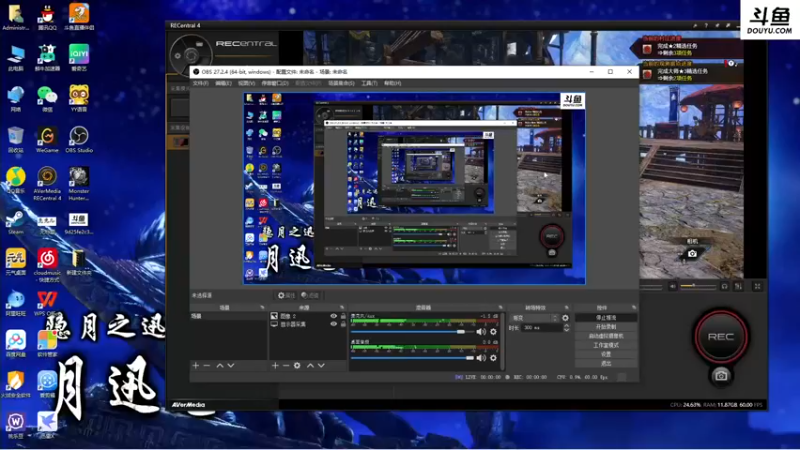Launch the cow-head game accelerator shortcut

click(x=47, y=58)
